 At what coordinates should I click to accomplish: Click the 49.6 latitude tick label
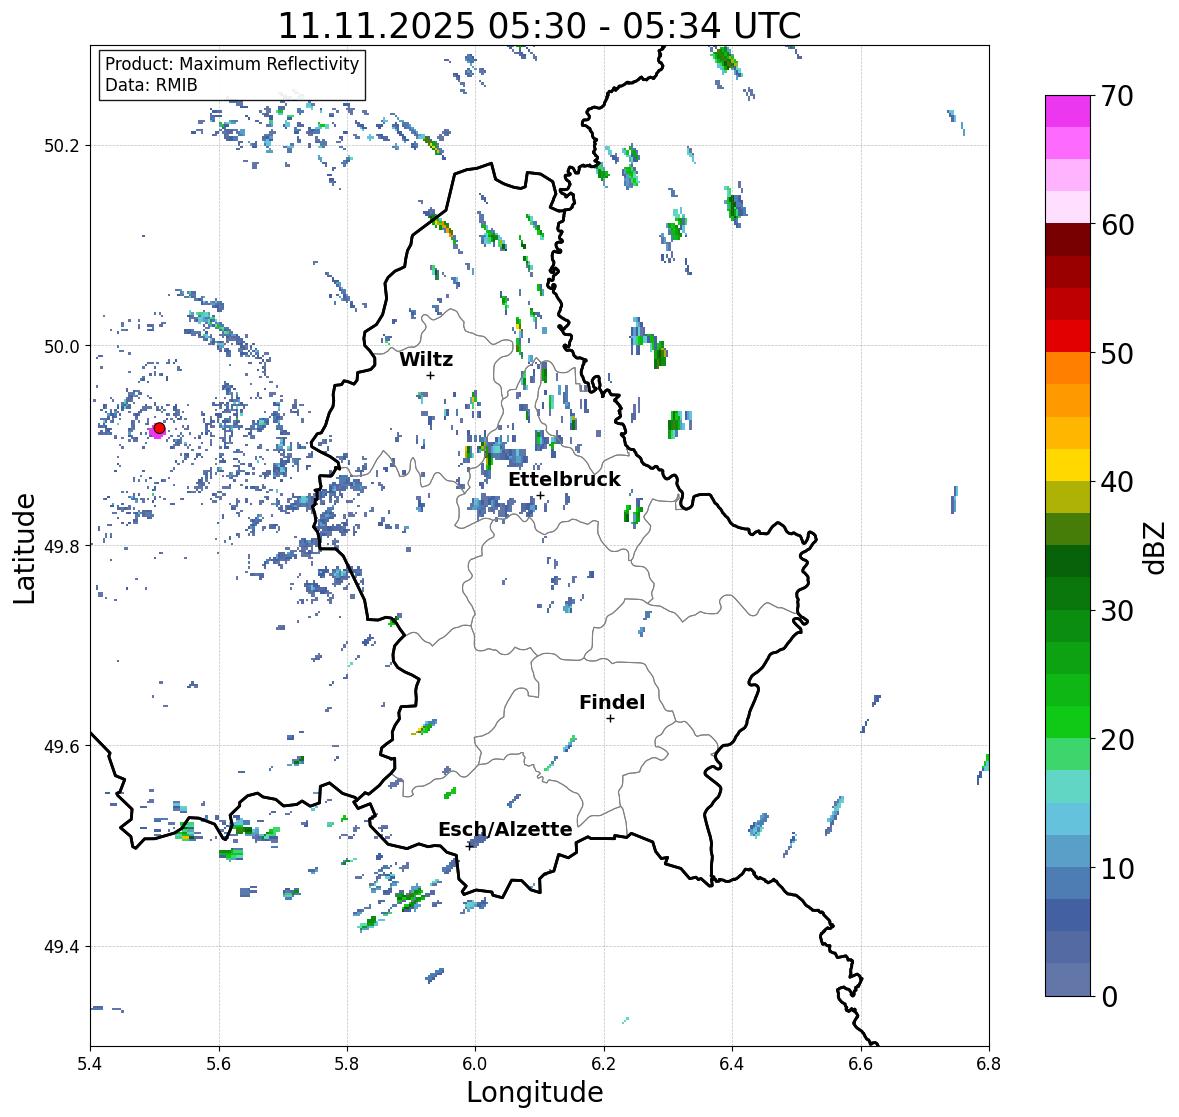pos(62,746)
